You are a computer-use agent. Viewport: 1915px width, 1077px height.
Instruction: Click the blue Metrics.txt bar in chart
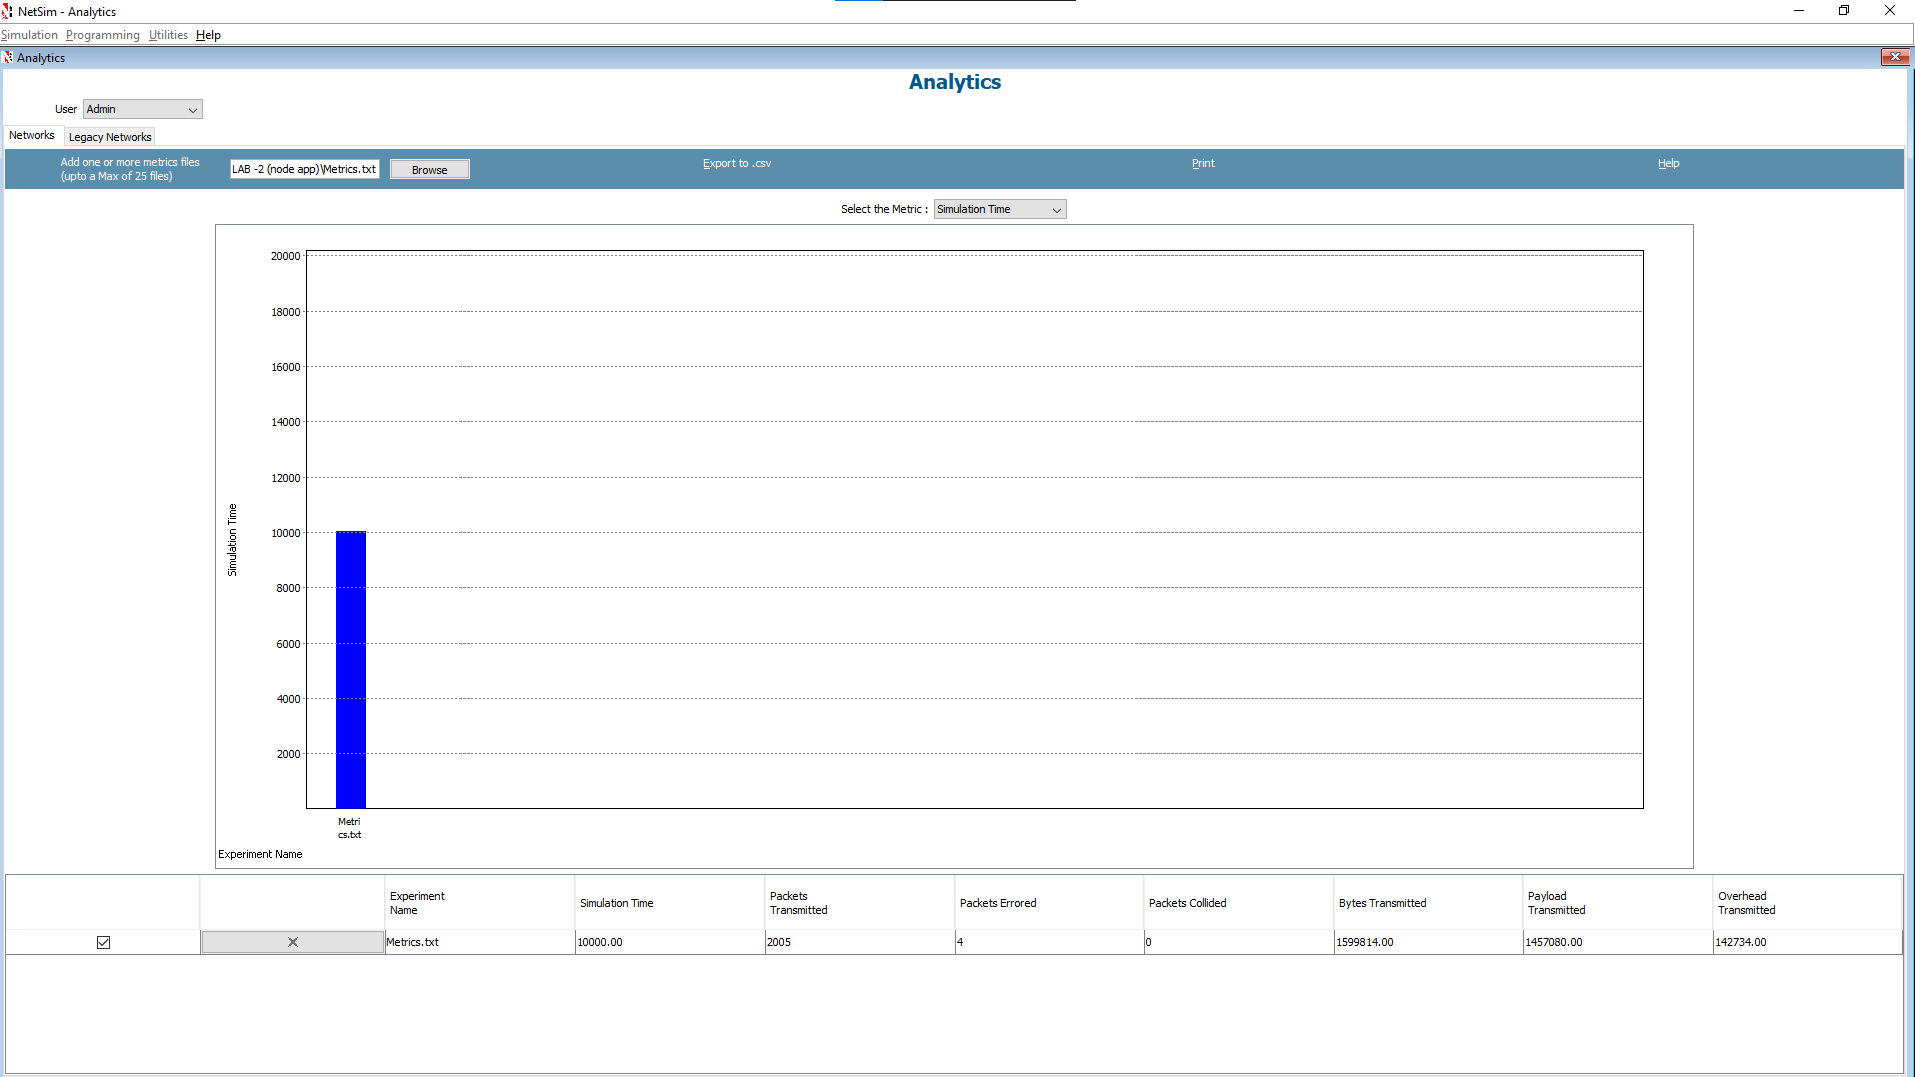pyautogui.click(x=351, y=669)
